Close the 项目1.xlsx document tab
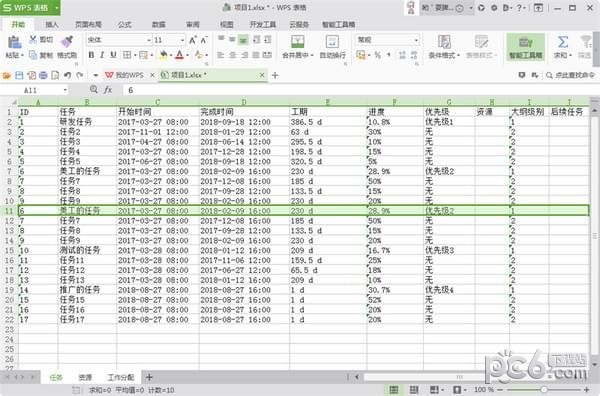This screenshot has height=396, width=600. (262, 75)
